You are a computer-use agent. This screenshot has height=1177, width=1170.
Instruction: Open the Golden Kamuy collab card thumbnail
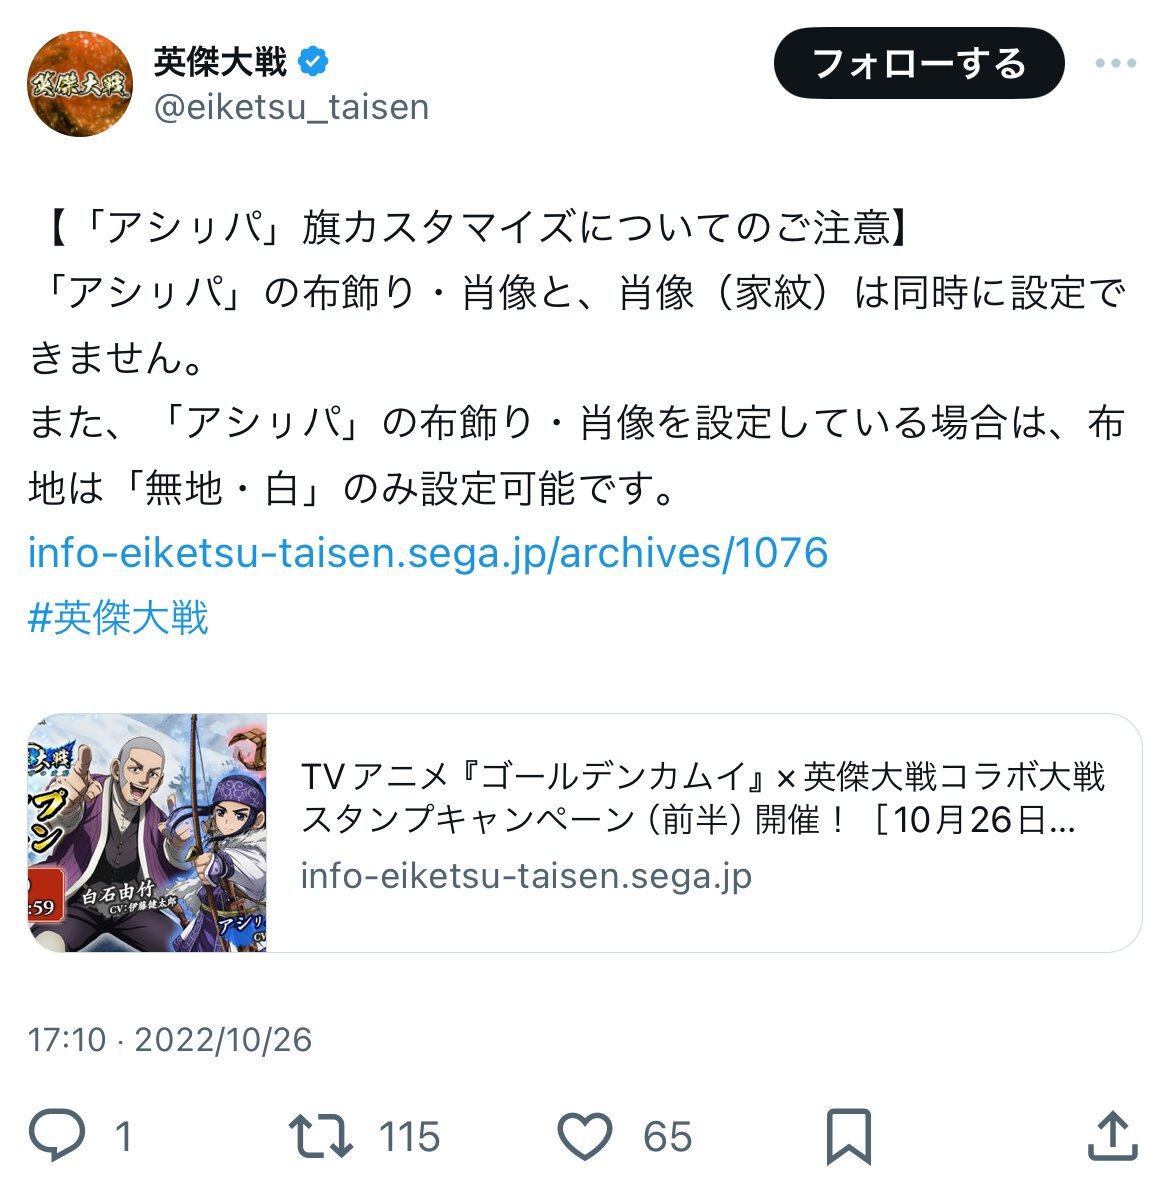click(x=147, y=832)
